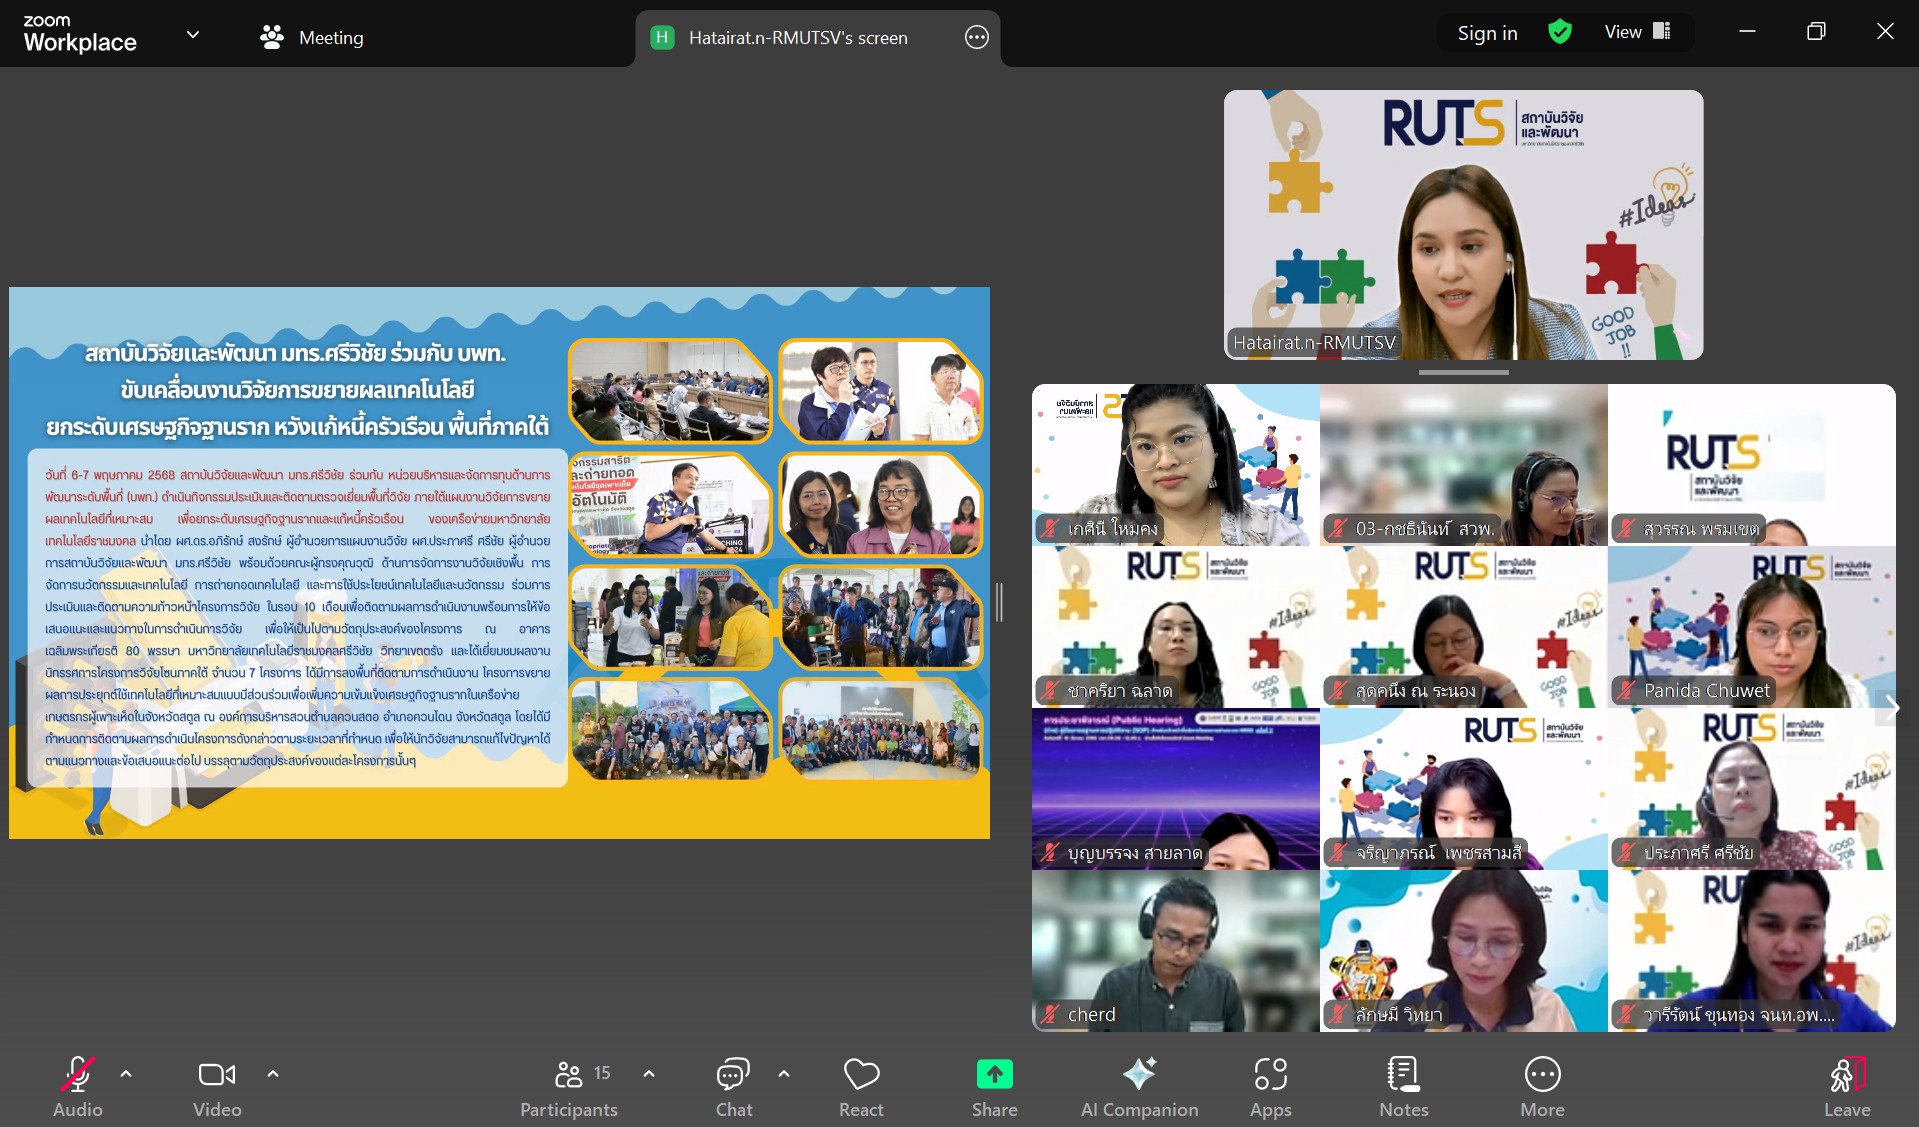Select the สุดคนึง ณ ระนอง video tile
The height and width of the screenshot is (1127, 1919).
(1463, 627)
